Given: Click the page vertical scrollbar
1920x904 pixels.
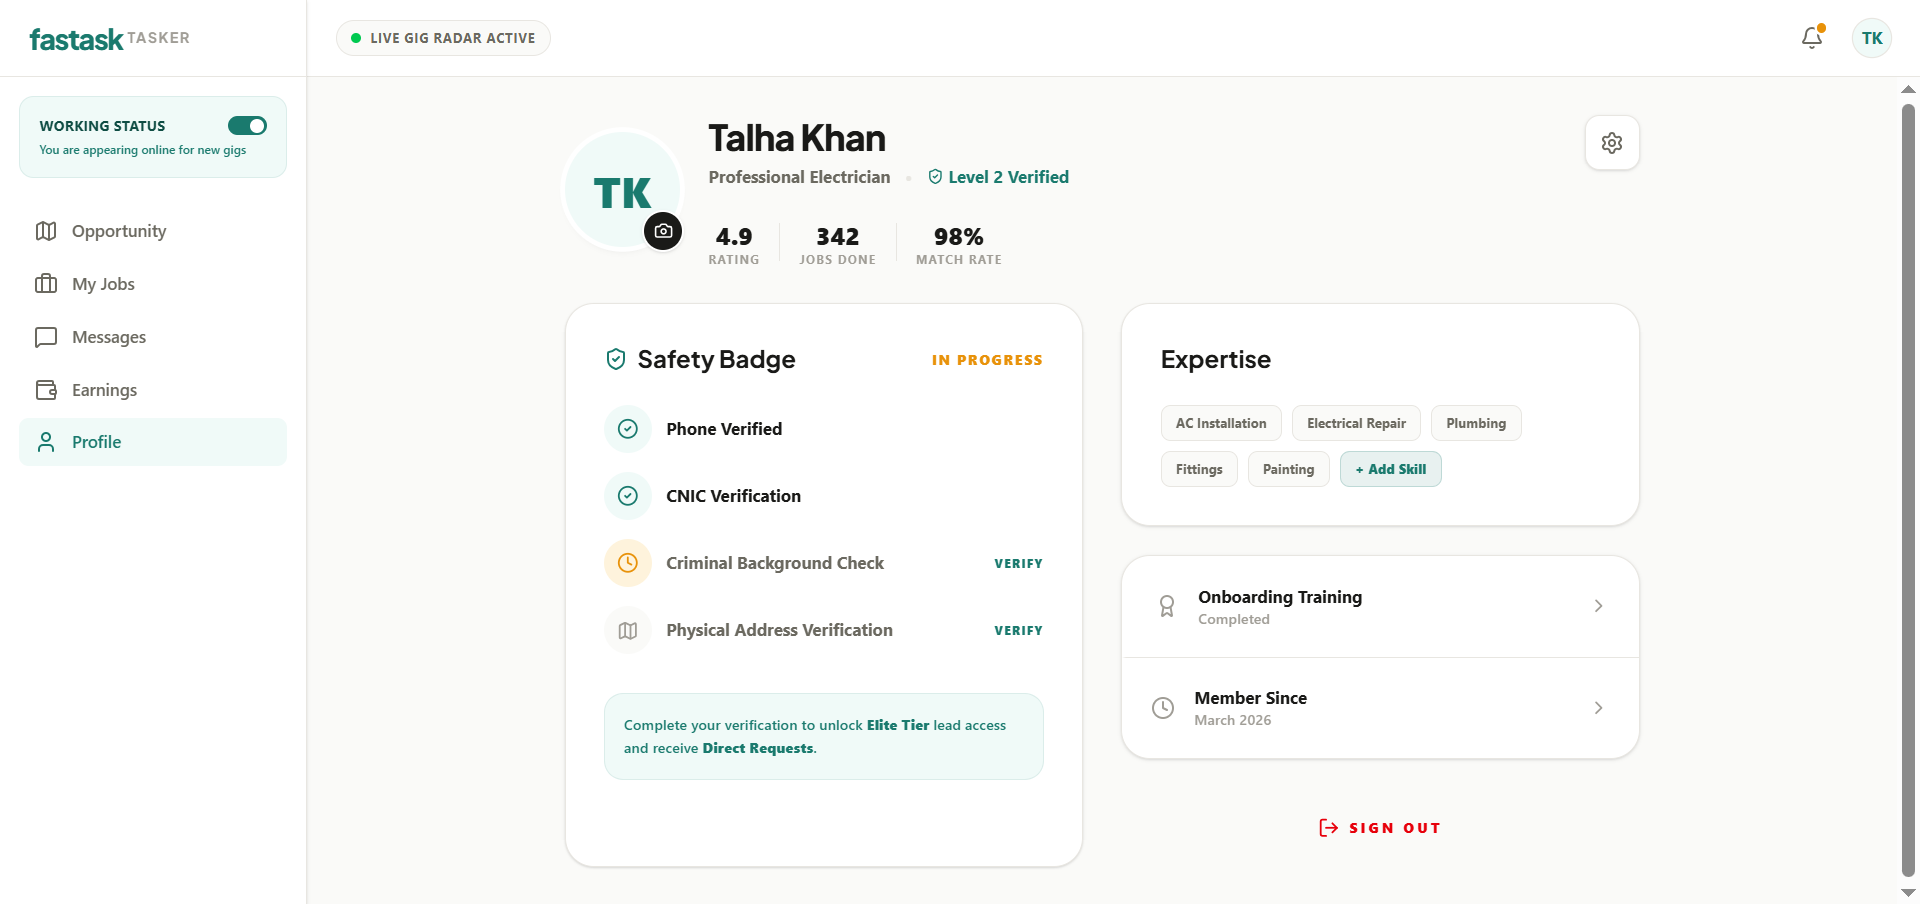Looking at the screenshot, I should 1908,490.
